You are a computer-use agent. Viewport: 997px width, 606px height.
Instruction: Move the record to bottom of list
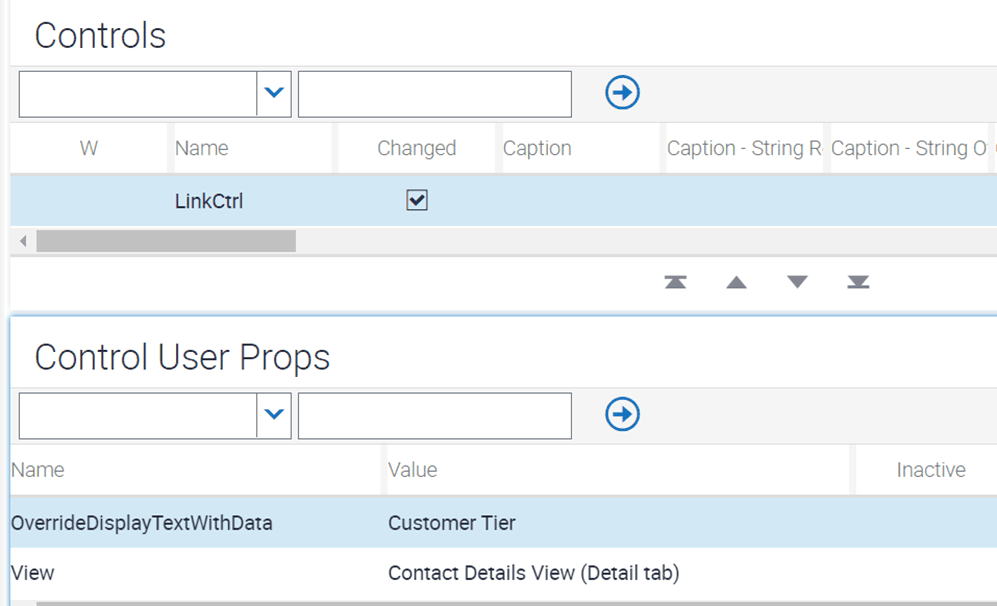[x=858, y=282]
